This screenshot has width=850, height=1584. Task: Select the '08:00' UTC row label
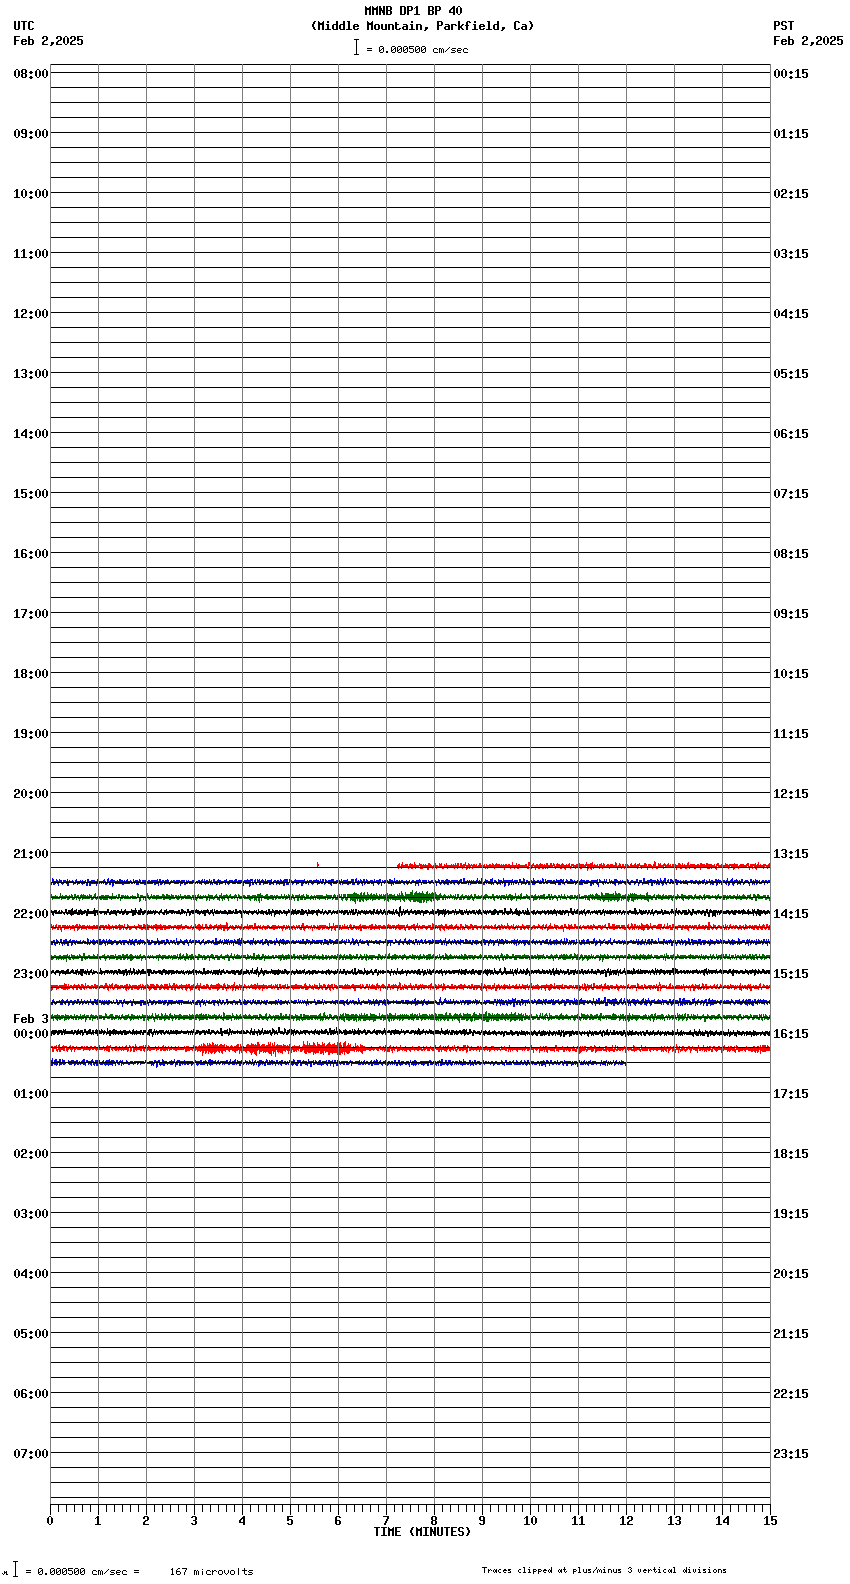point(30,74)
